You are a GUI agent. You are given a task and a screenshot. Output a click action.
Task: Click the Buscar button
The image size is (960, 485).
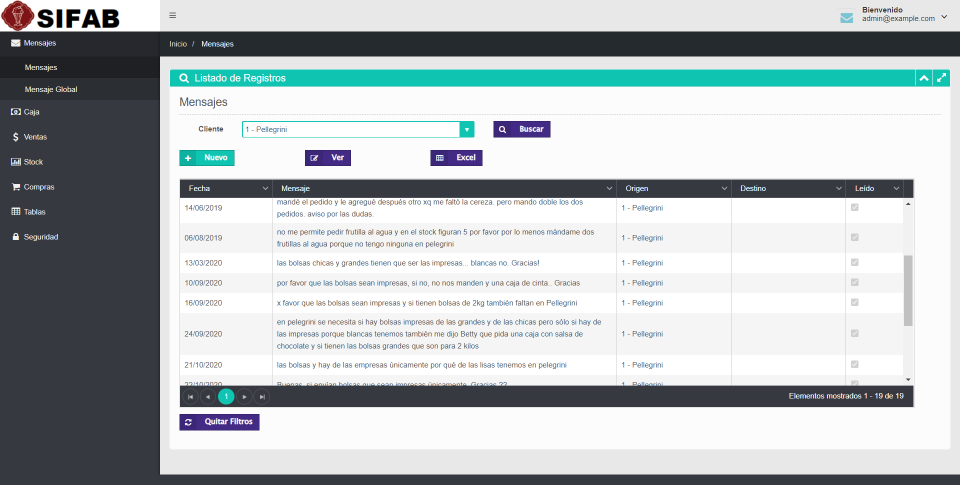pos(521,129)
